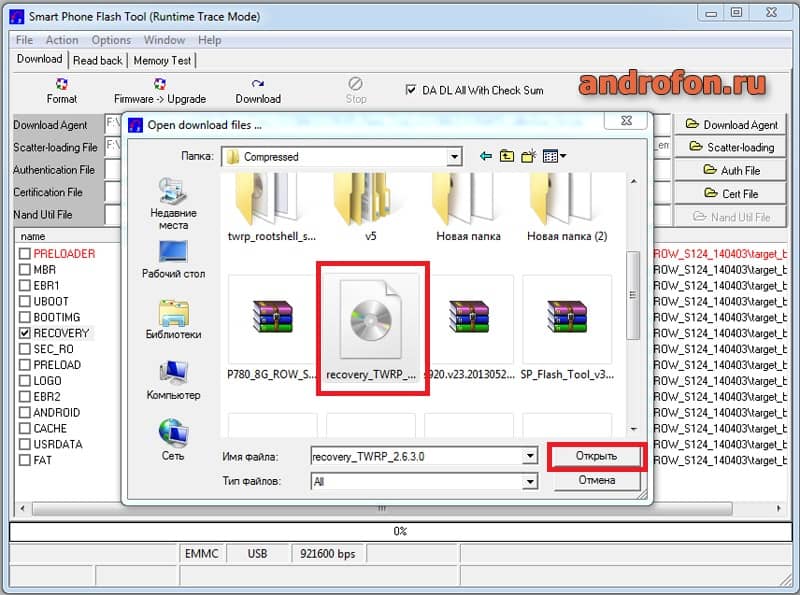Screen dimensions: 800x595
Task: Select the v5 folder
Action: pyautogui.click(x=370, y=207)
